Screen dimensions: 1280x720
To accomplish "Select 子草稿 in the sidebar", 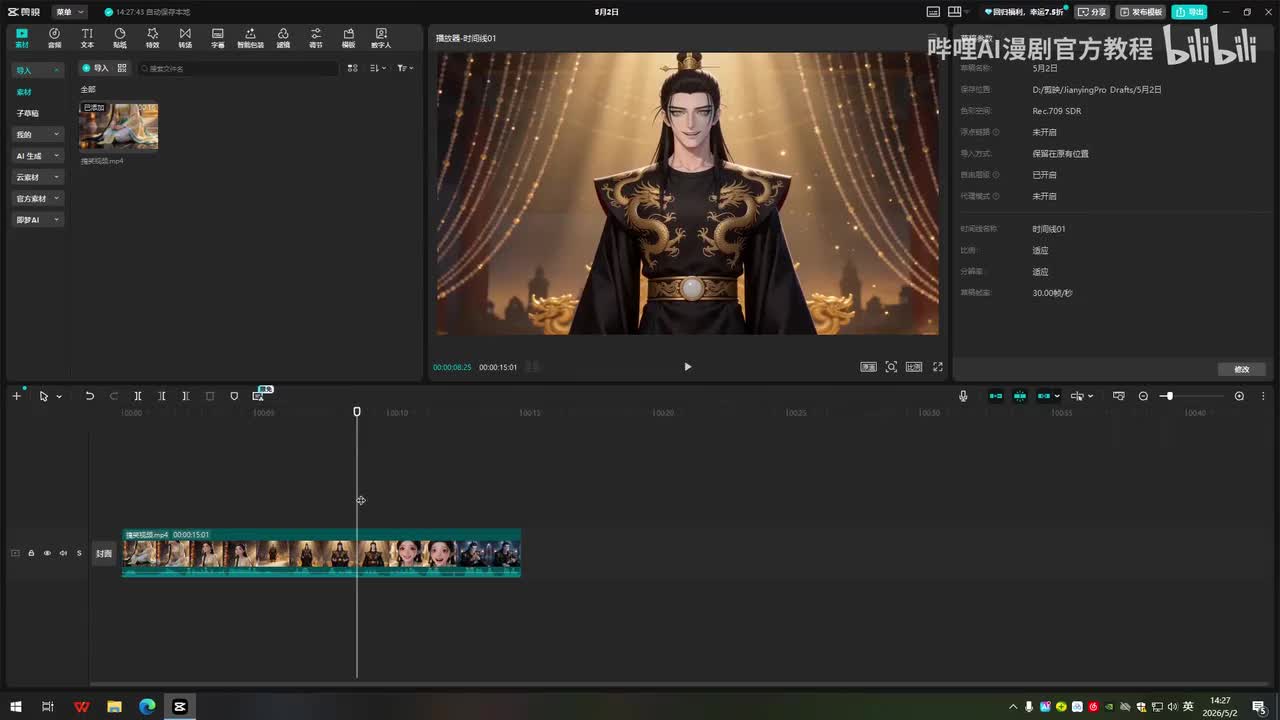I will (x=28, y=113).
